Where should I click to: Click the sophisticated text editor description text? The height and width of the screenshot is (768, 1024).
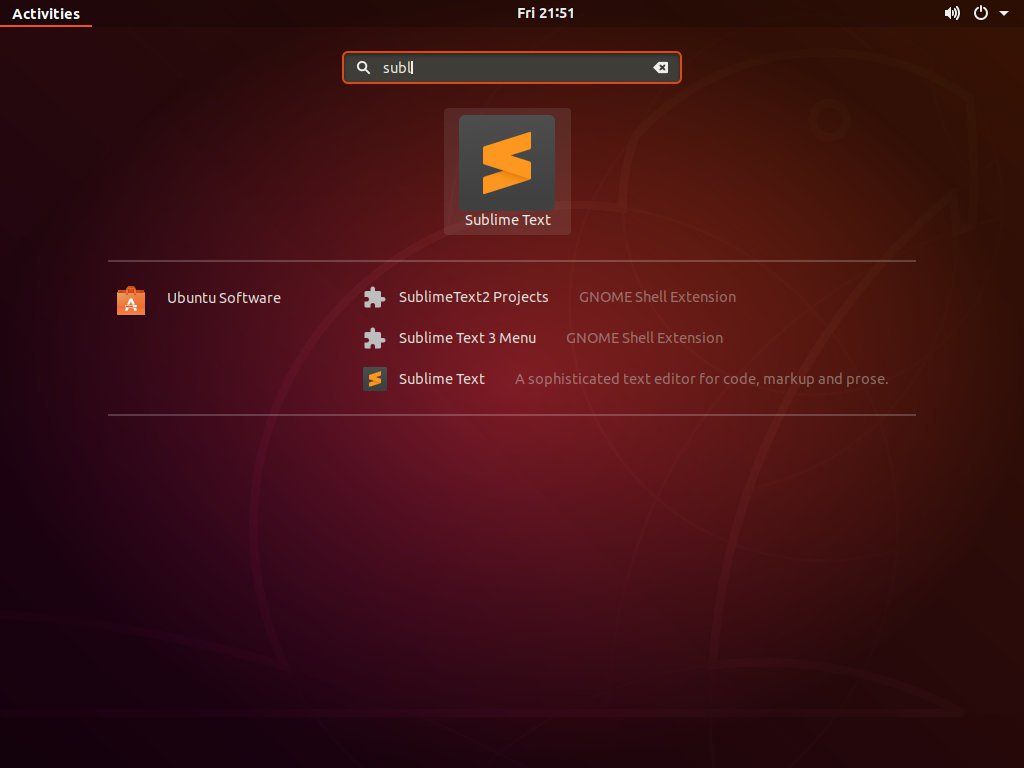click(701, 379)
